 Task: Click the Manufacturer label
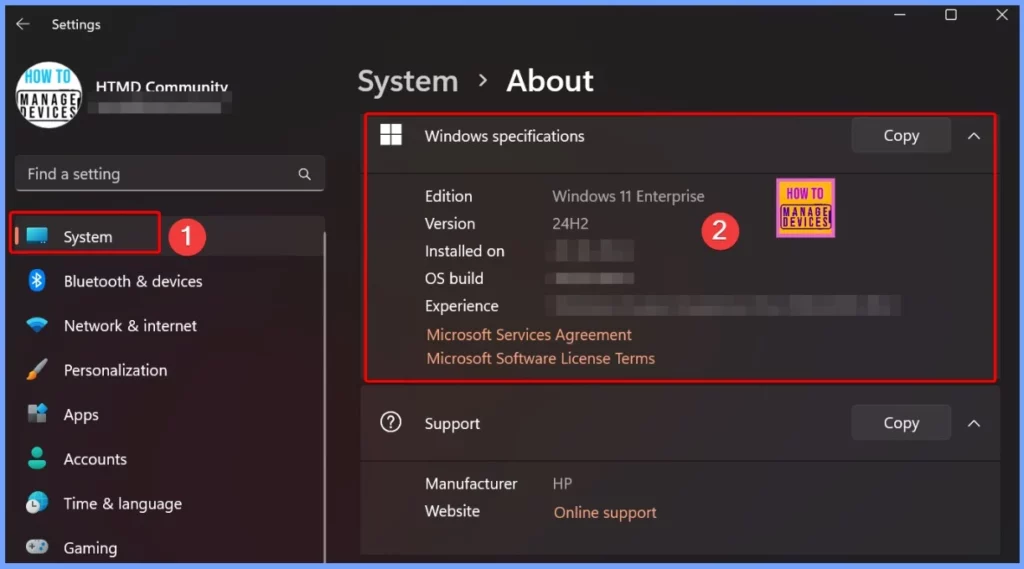click(x=471, y=484)
